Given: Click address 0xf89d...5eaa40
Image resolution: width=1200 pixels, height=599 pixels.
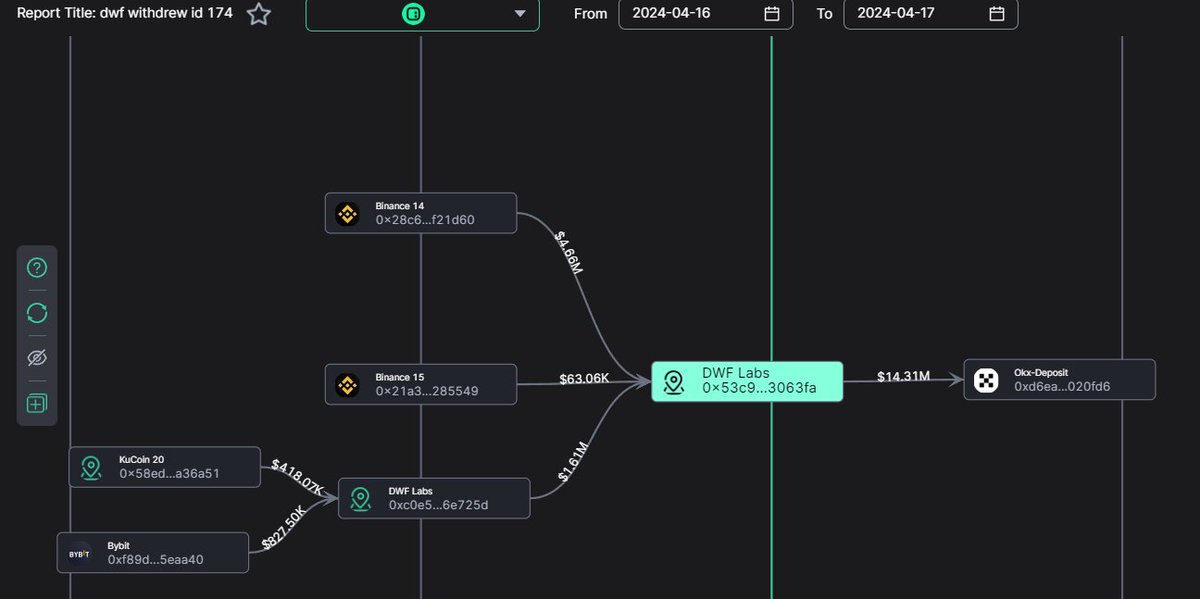Looking at the screenshot, I should (x=156, y=559).
